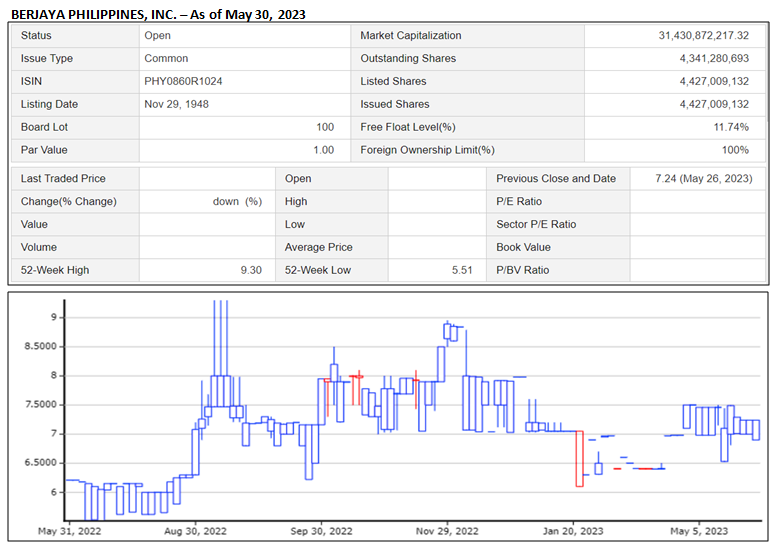Viewport: 773px width, 545px height.
Task: Select the Outstanding Shares label
Action: pyautogui.click(x=408, y=58)
